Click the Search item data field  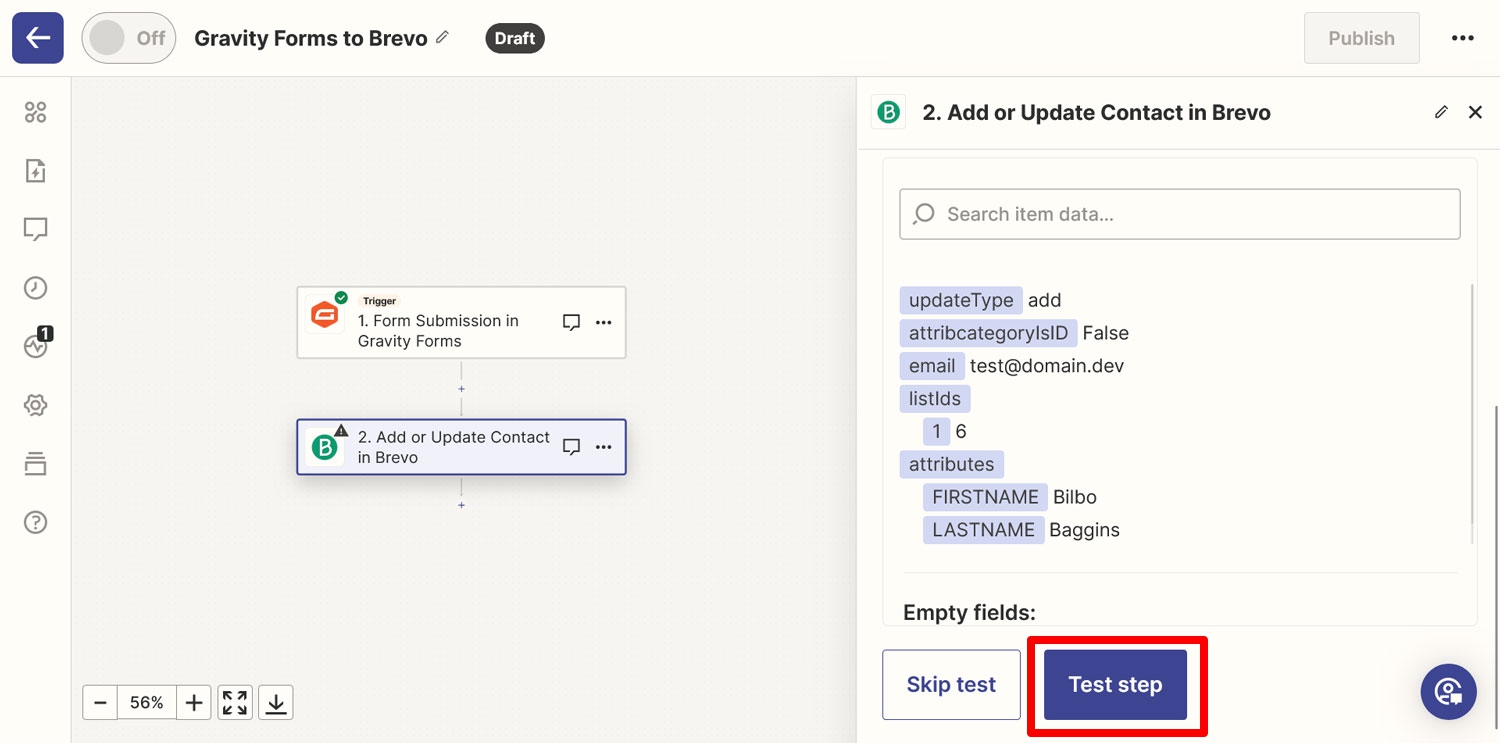coord(1180,214)
